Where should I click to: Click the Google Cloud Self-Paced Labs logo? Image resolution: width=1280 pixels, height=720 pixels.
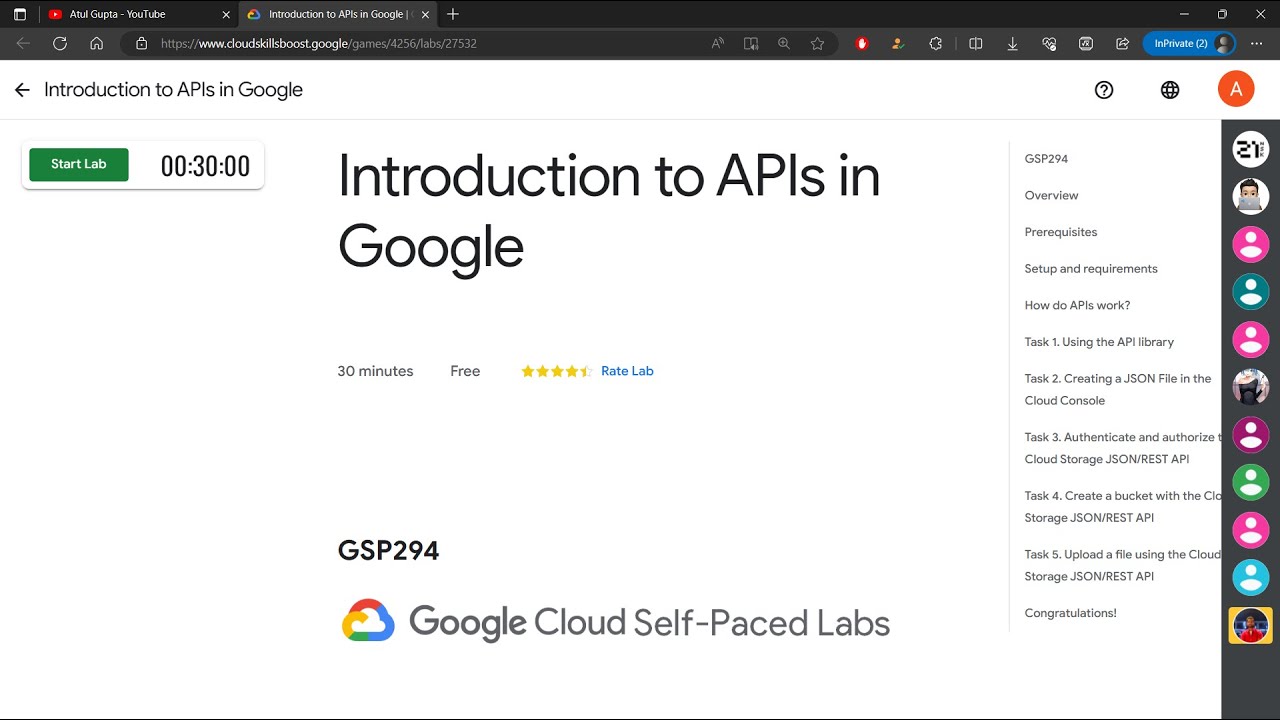point(616,622)
